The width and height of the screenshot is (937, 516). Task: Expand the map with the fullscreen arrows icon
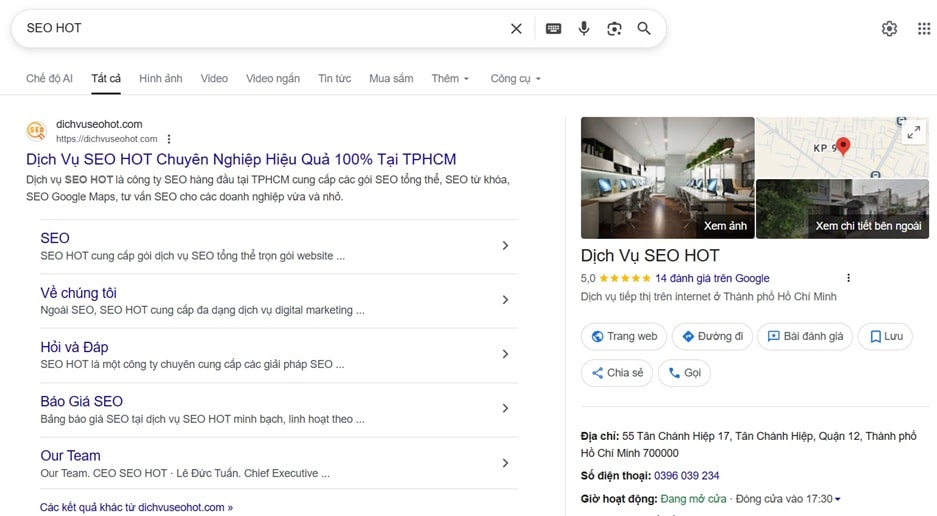[914, 132]
